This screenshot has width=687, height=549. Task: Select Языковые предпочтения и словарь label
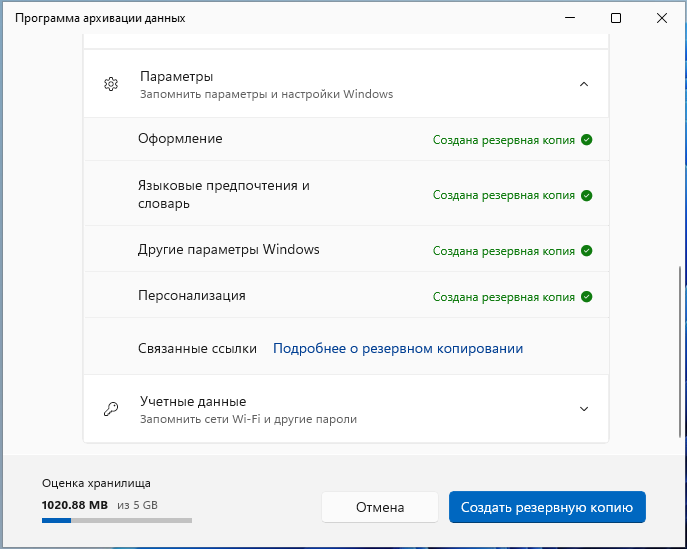(x=224, y=195)
